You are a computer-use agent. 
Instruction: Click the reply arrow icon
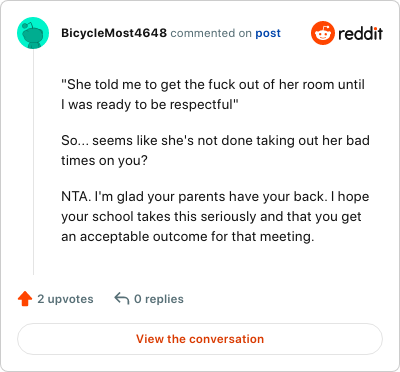click(x=122, y=298)
